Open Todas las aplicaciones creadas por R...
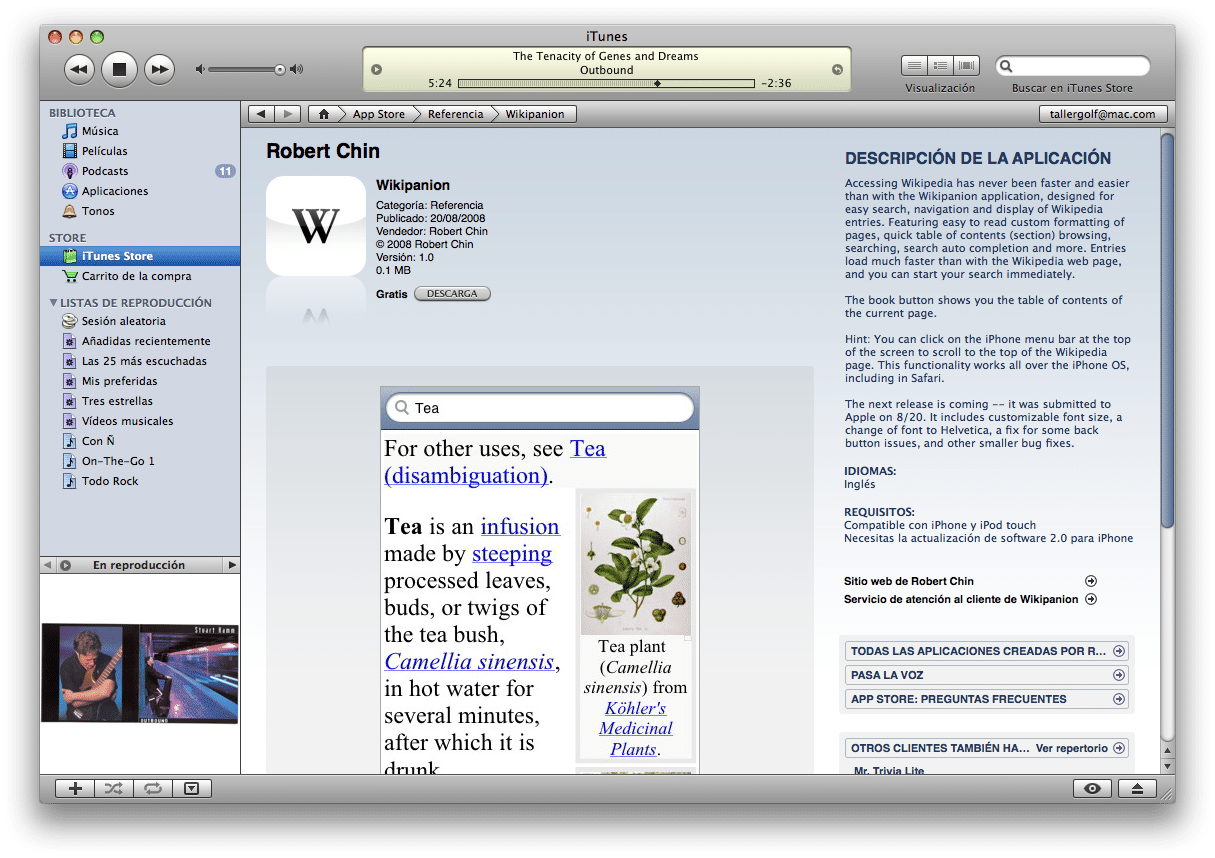This screenshot has width=1215, height=858. (x=987, y=651)
